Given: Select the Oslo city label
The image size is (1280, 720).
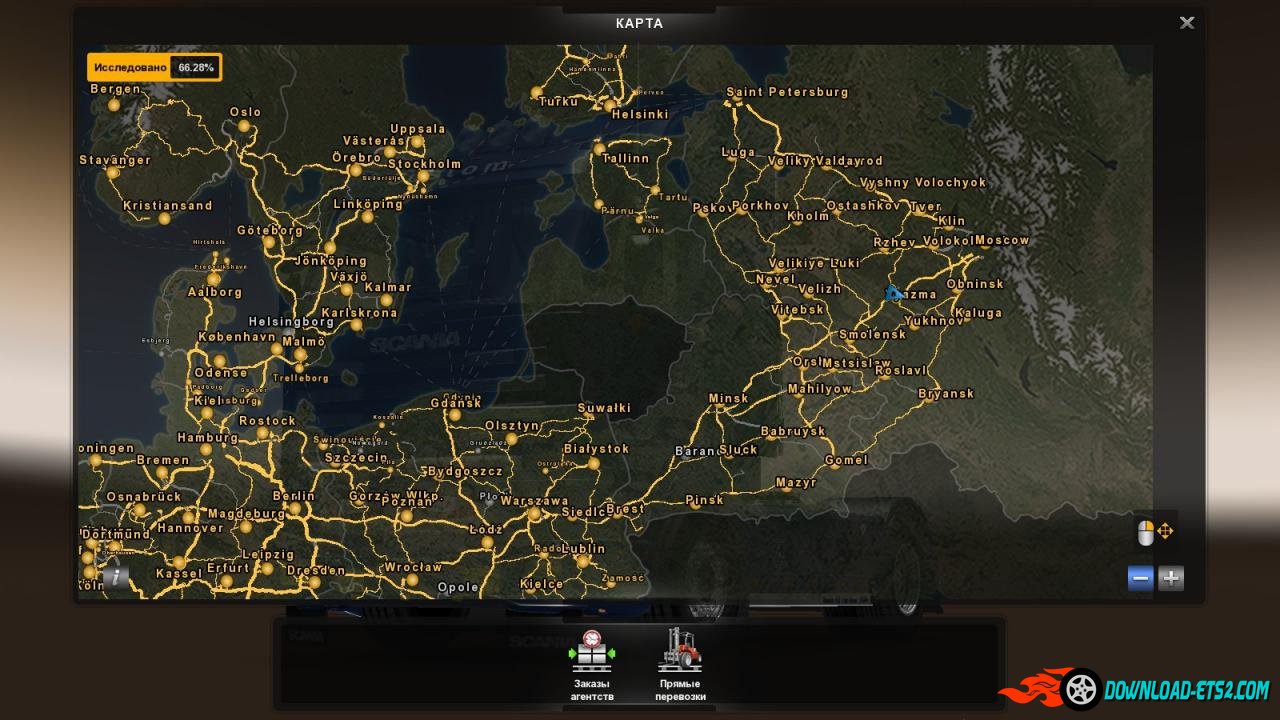Looking at the screenshot, I should (x=245, y=112).
